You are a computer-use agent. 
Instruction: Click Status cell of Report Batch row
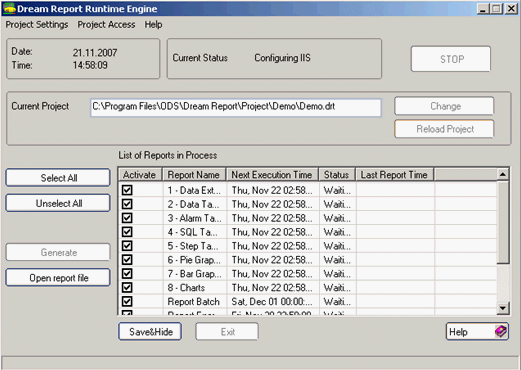337,302
